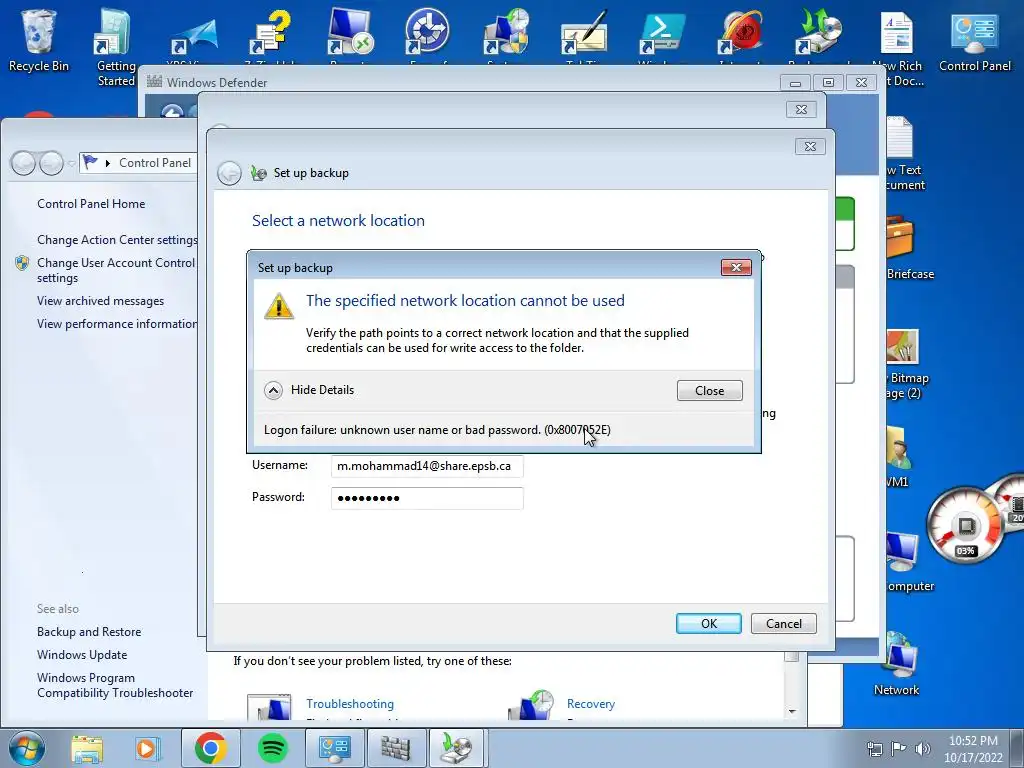The image size is (1024, 768).
Task: Maximize the Windows Defender window
Action: point(828,83)
